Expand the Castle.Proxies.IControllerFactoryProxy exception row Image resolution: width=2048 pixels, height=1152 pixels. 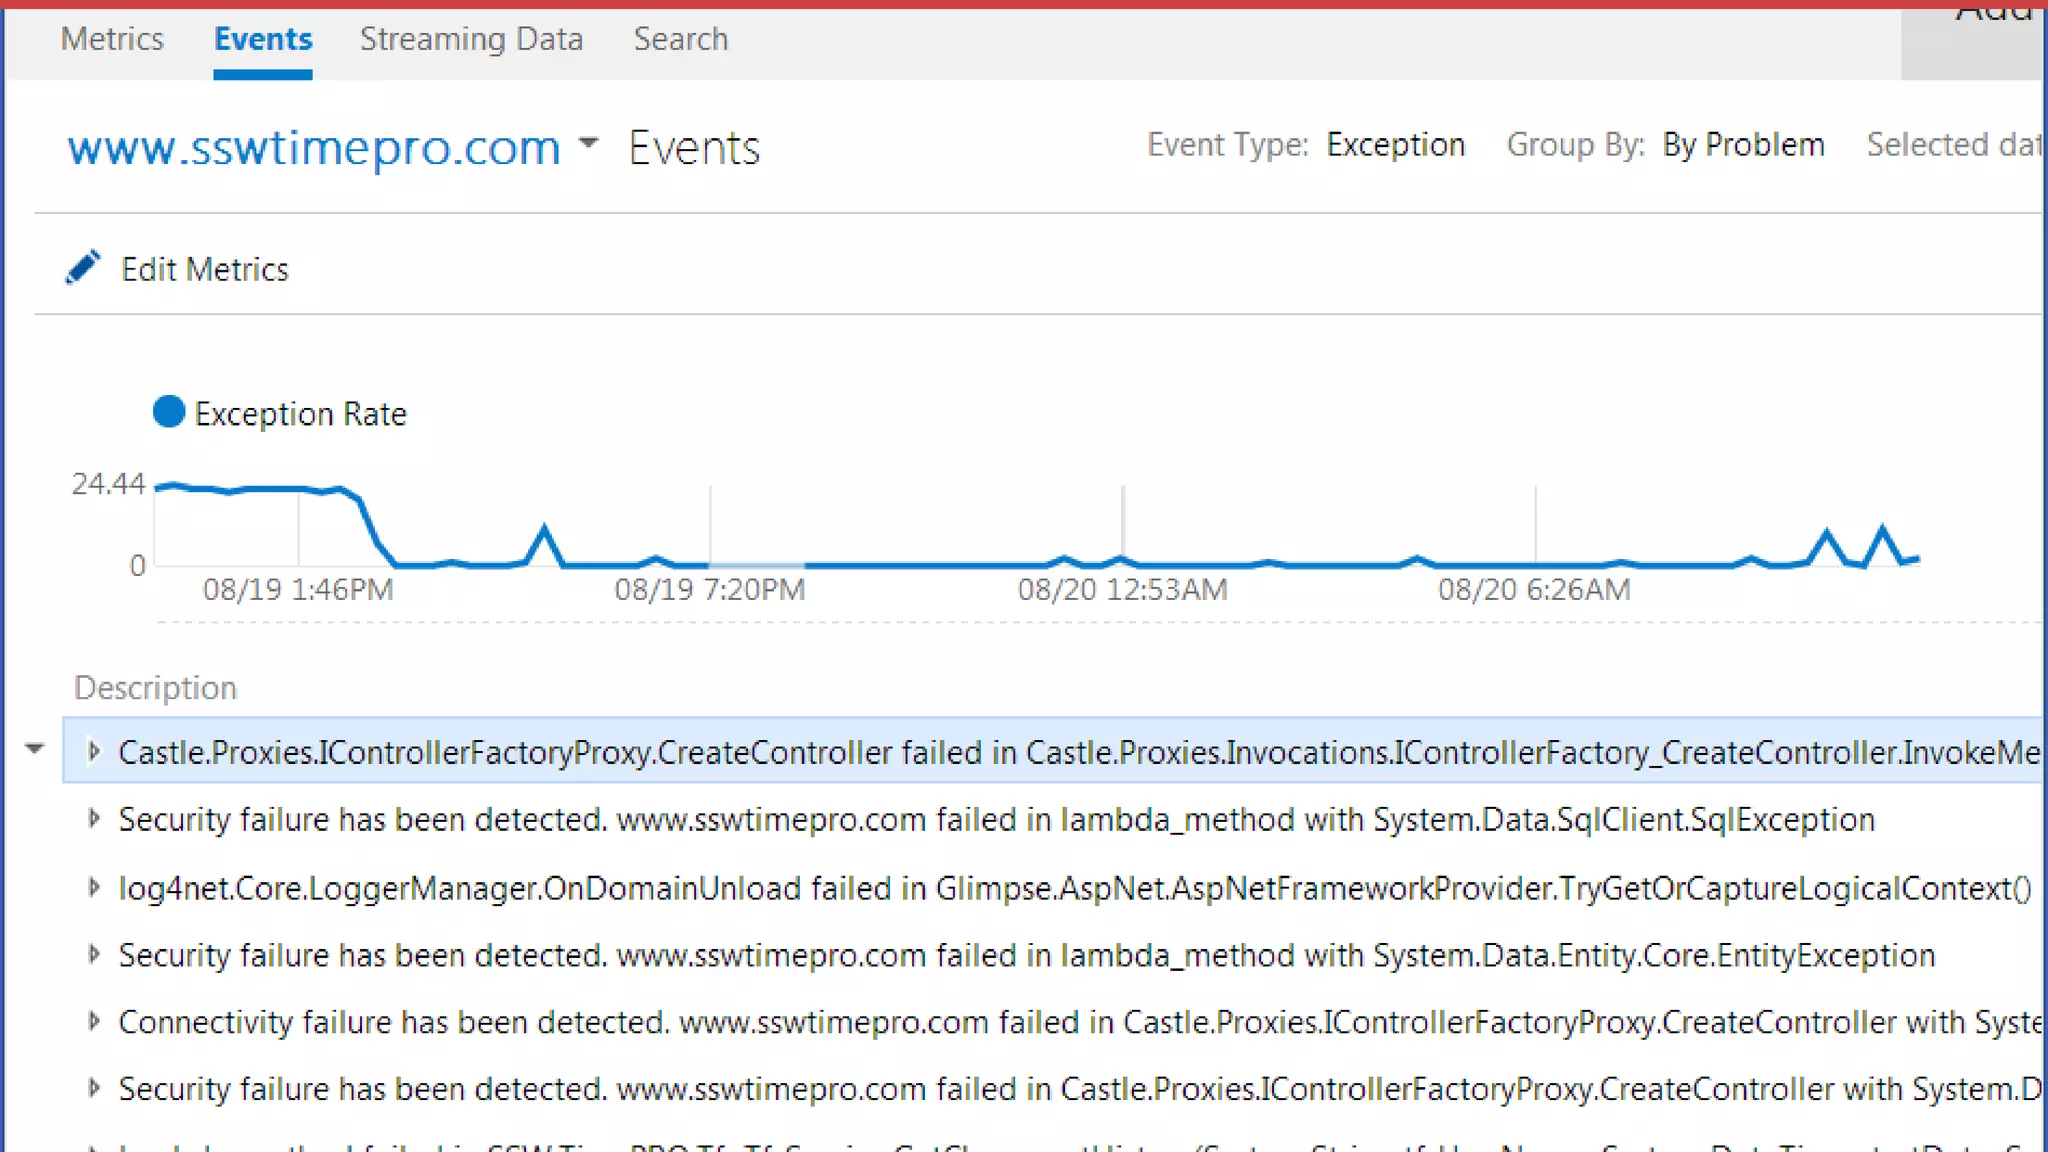tap(94, 751)
